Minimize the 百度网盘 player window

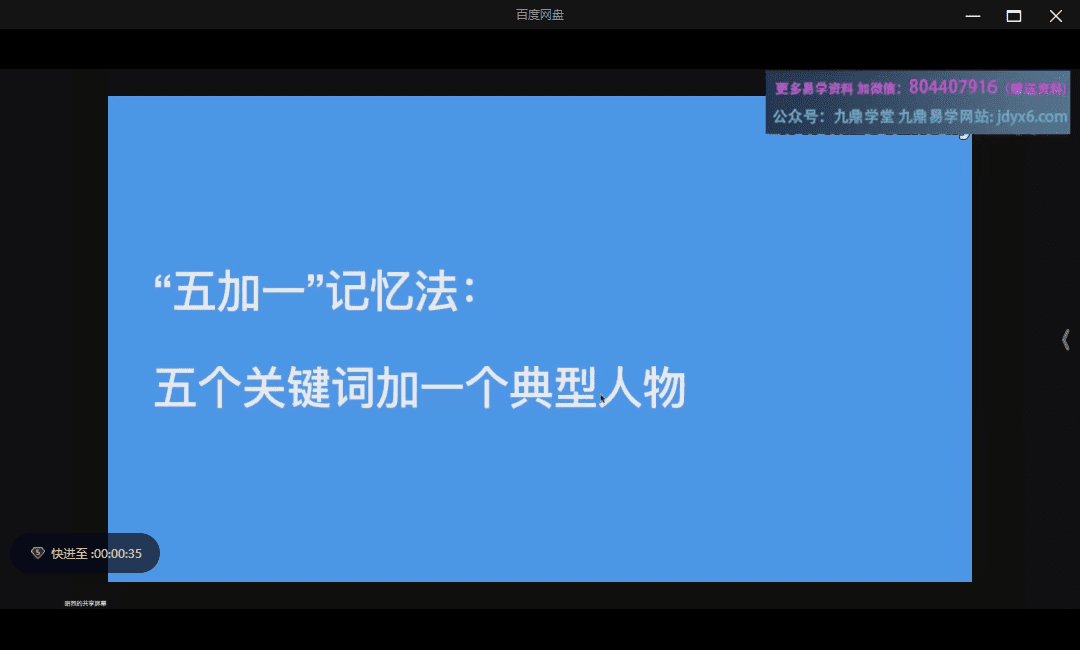pyautogui.click(x=973, y=15)
